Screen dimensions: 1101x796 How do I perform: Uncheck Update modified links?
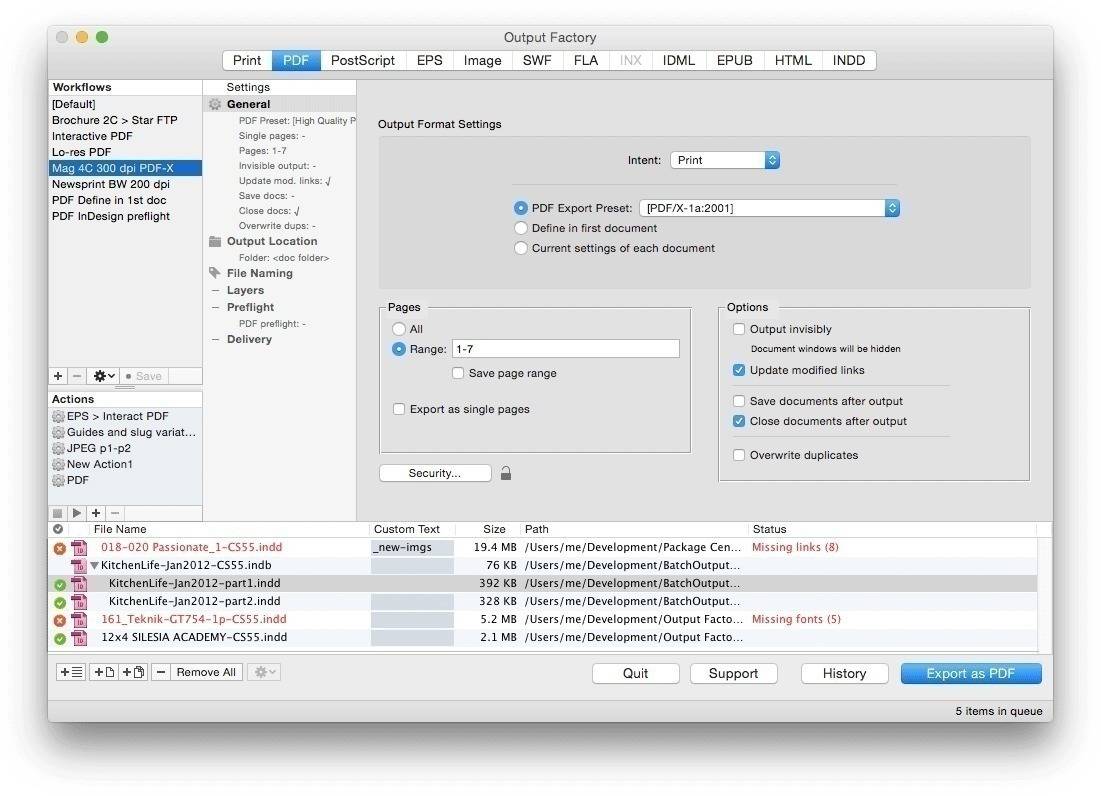pyautogui.click(x=739, y=370)
